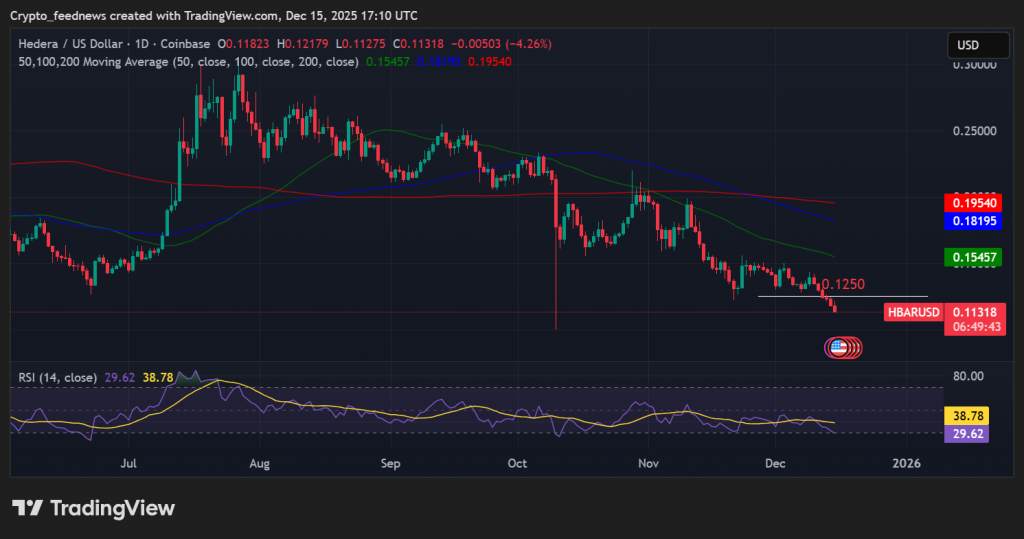Screen dimensions: 1024x539
Task: Click the TradingView logo
Action: click(94, 508)
